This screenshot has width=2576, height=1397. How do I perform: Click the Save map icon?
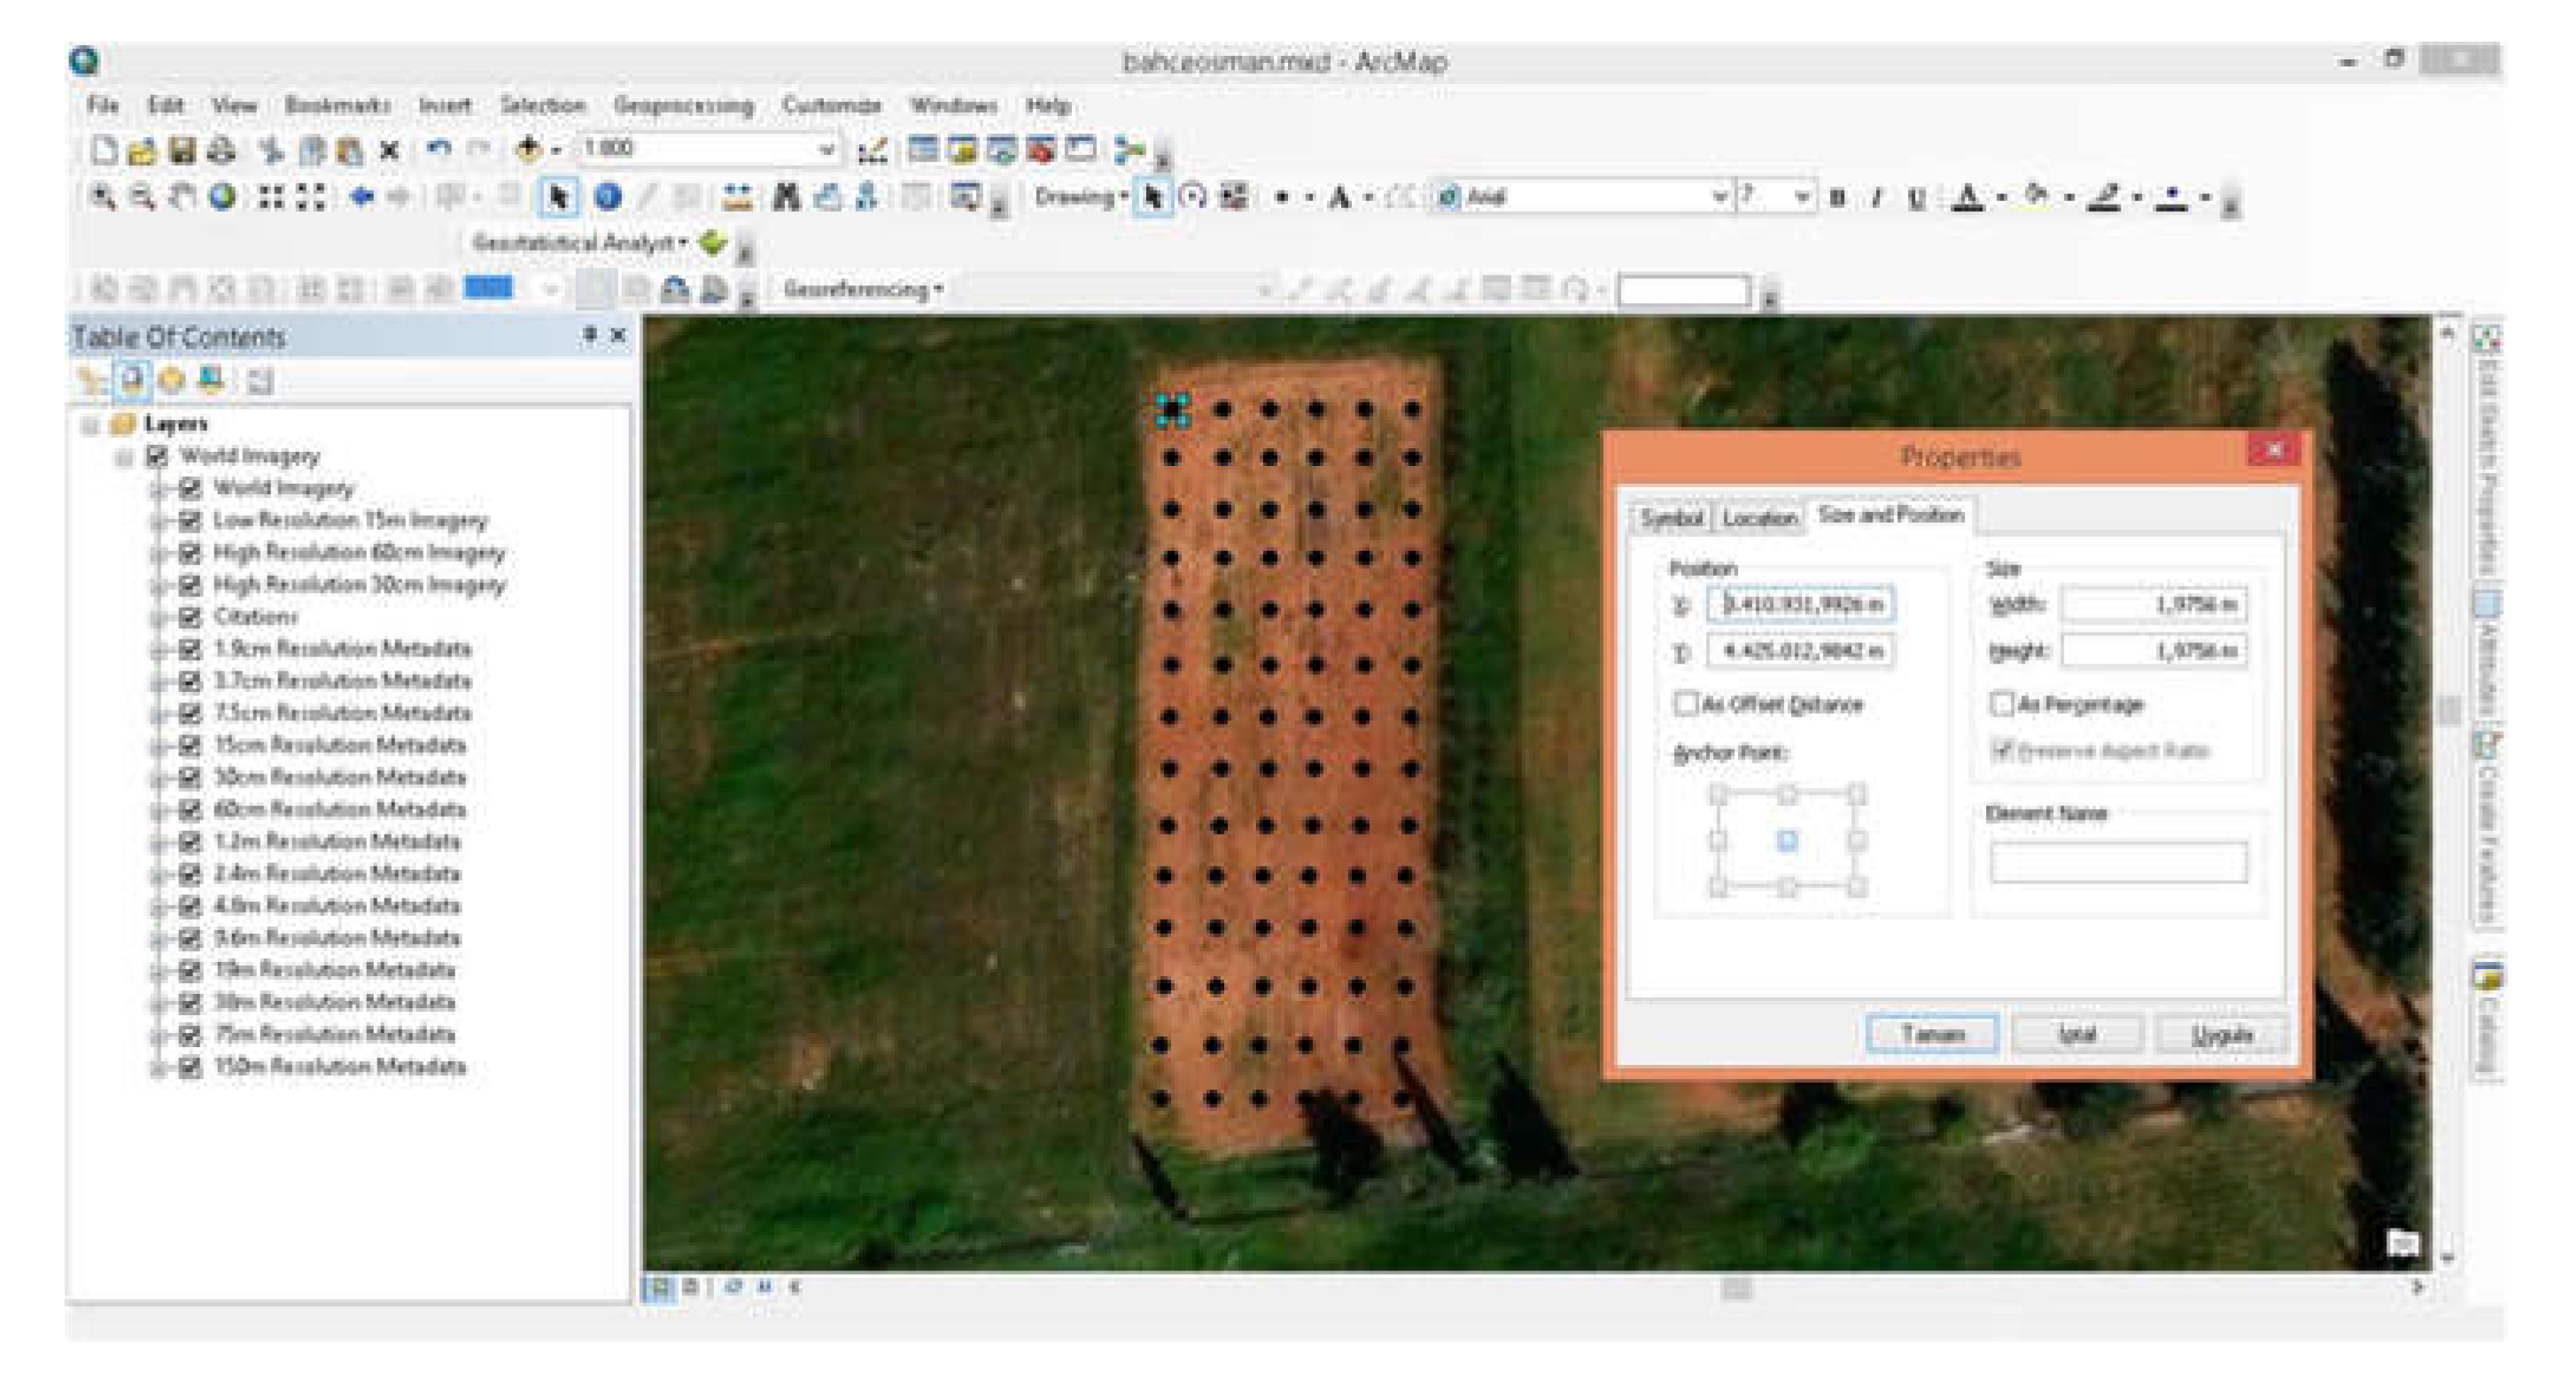point(182,151)
